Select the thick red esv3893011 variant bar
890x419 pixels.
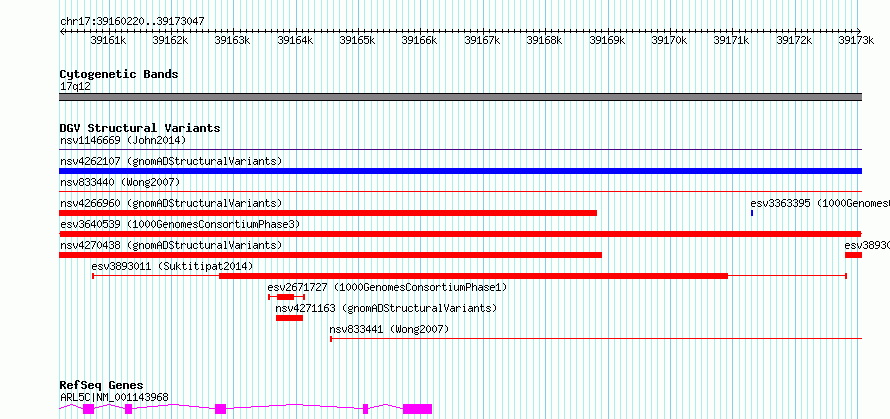coord(473,276)
